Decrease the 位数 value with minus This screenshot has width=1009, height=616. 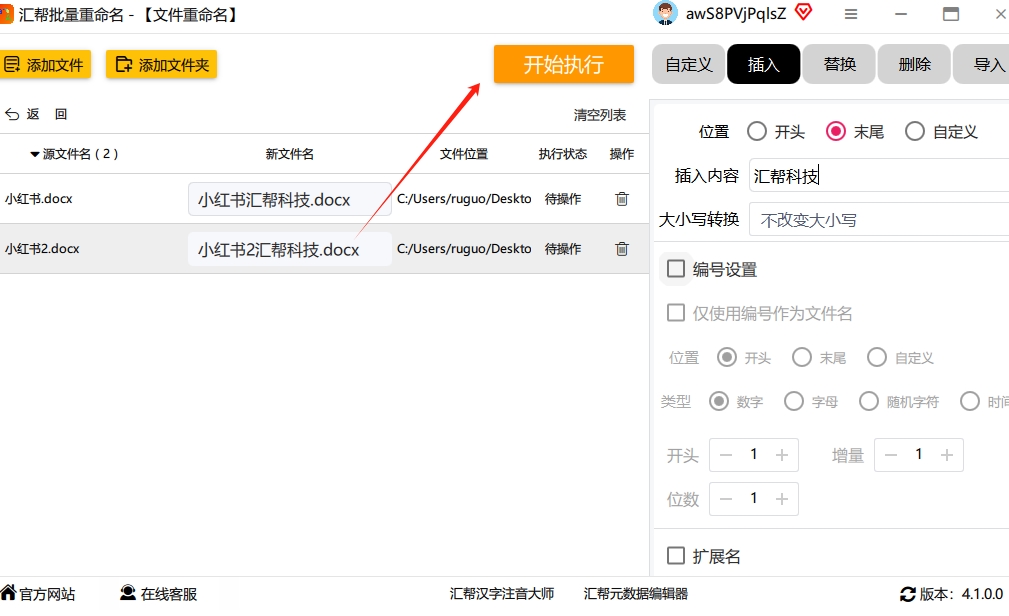click(726, 499)
